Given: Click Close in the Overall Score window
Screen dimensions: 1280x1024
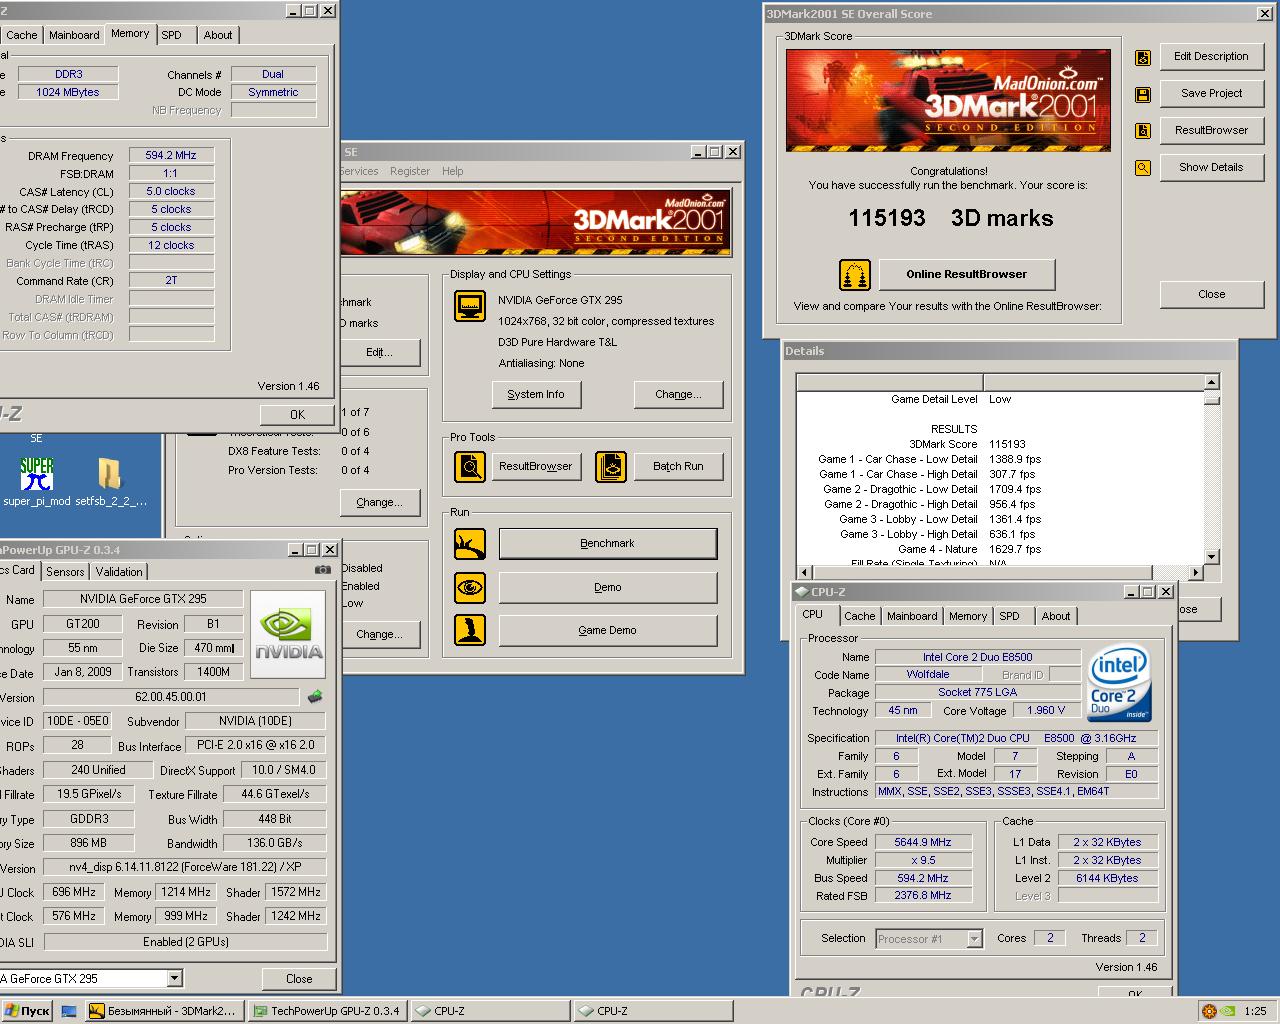Looking at the screenshot, I should tap(1211, 294).
